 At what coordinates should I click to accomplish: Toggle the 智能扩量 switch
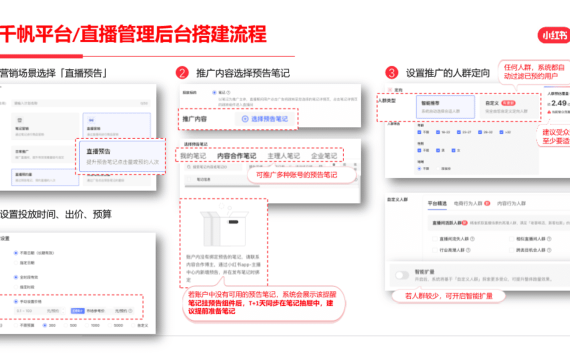(402, 275)
